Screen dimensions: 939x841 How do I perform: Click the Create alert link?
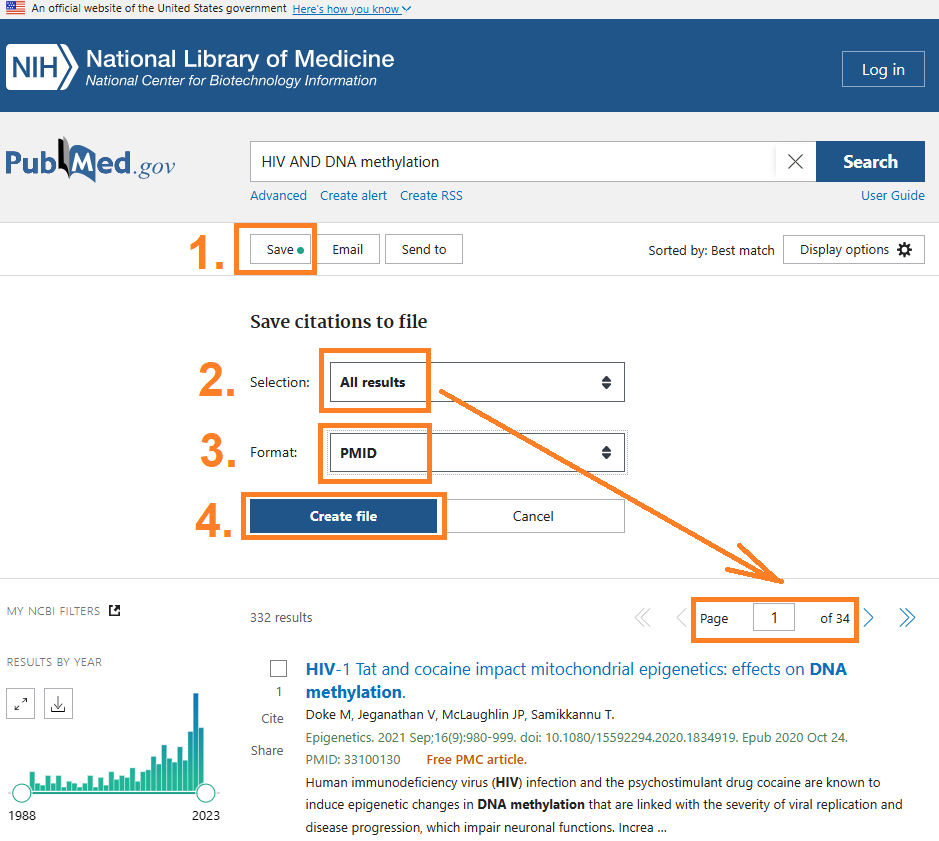[x=353, y=196]
